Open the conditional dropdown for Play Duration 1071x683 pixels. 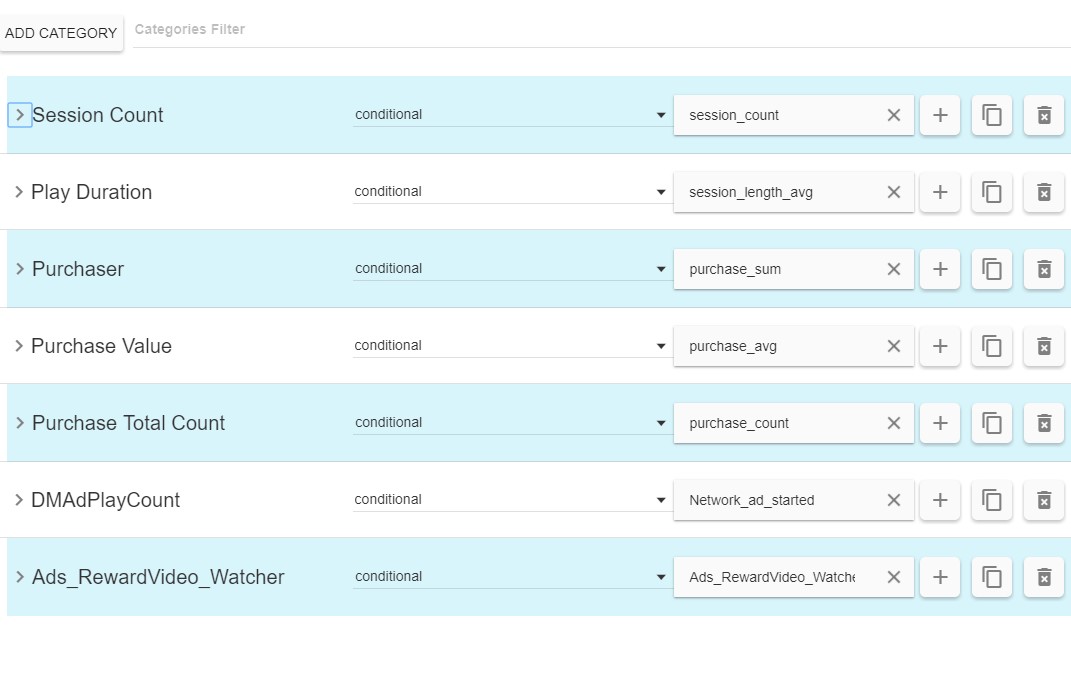(x=510, y=192)
